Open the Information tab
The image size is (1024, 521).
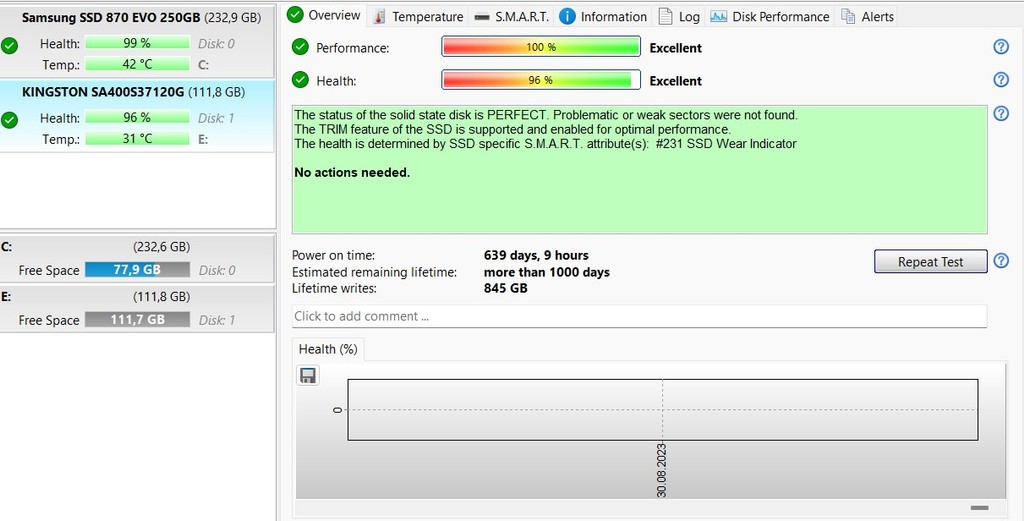pos(603,16)
